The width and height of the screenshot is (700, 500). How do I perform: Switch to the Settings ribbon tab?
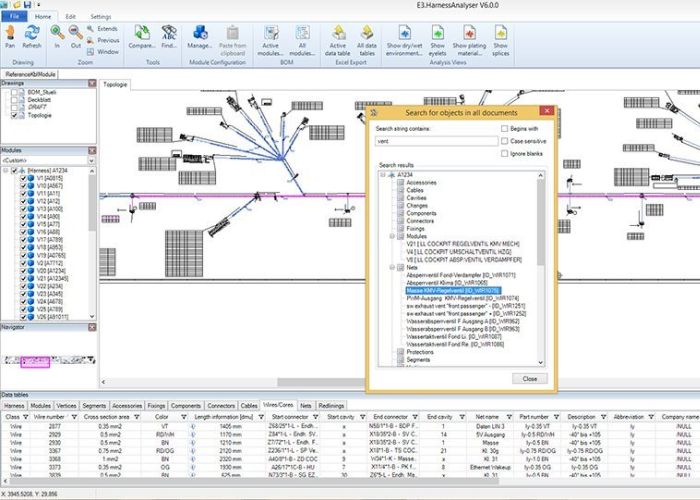(x=101, y=17)
